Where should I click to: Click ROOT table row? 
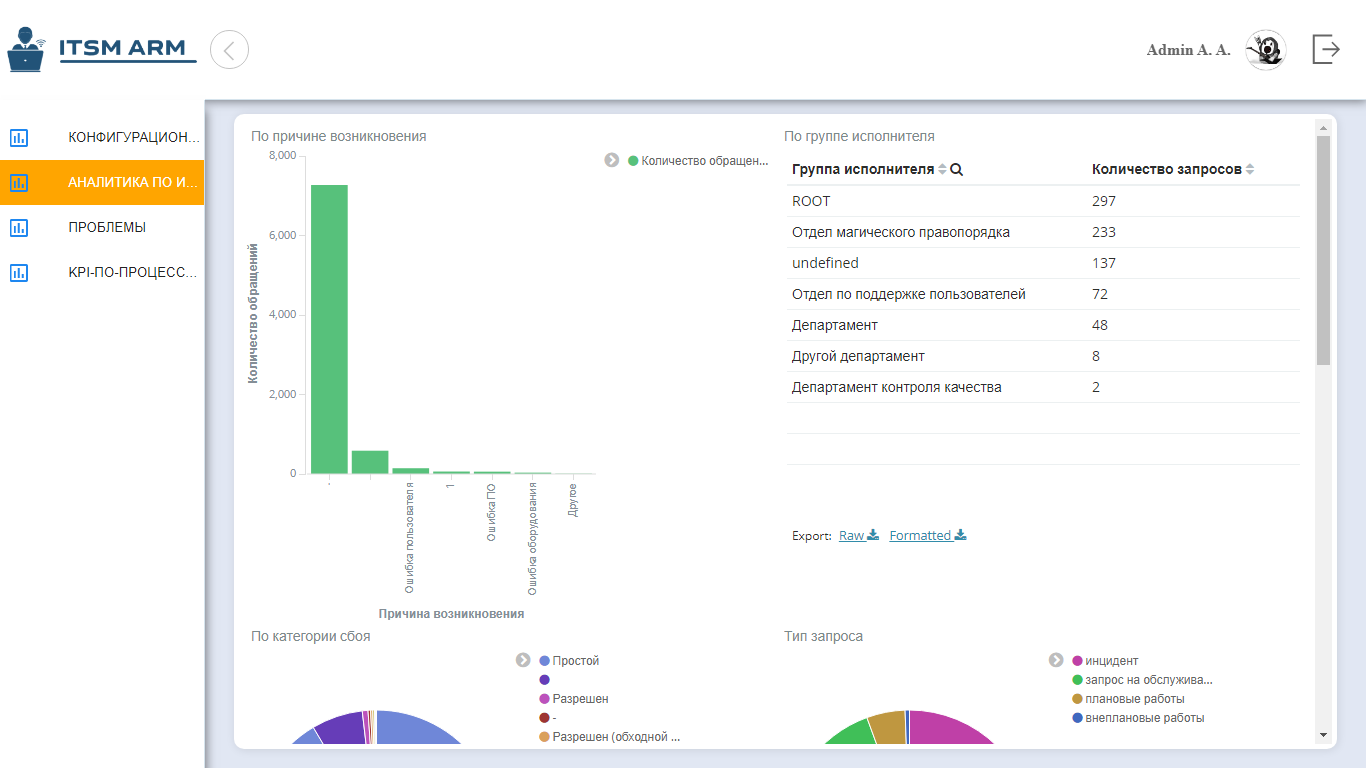(1043, 201)
